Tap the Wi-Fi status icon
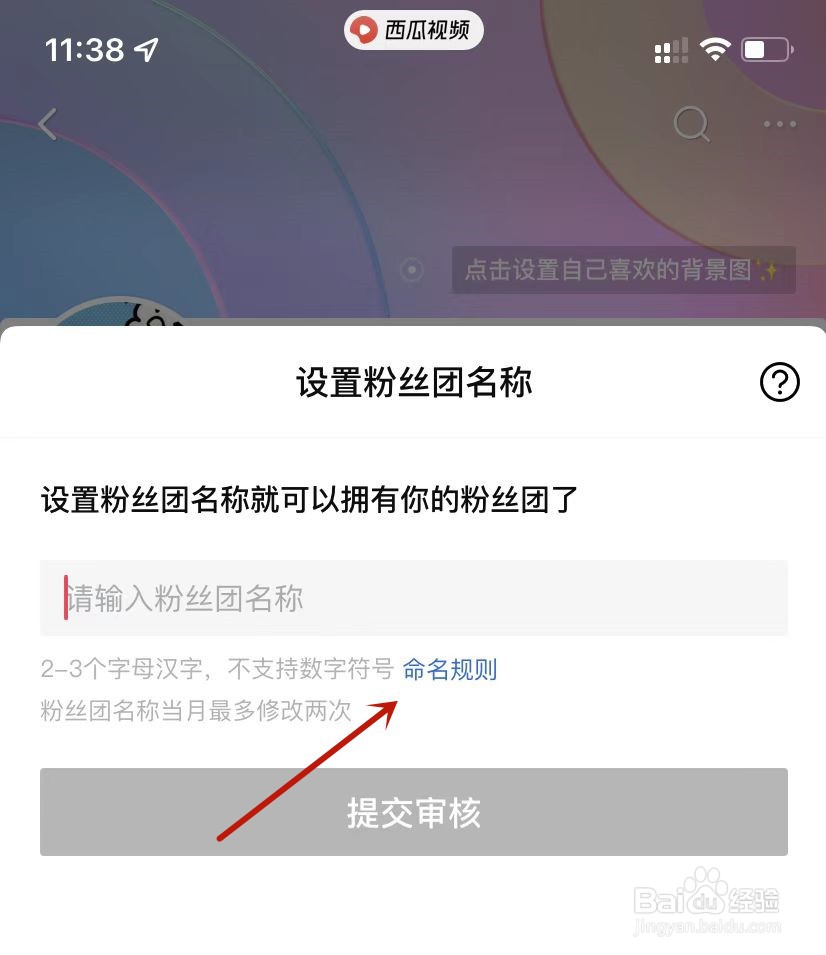Viewport: 826px width, 955px height. (x=715, y=49)
